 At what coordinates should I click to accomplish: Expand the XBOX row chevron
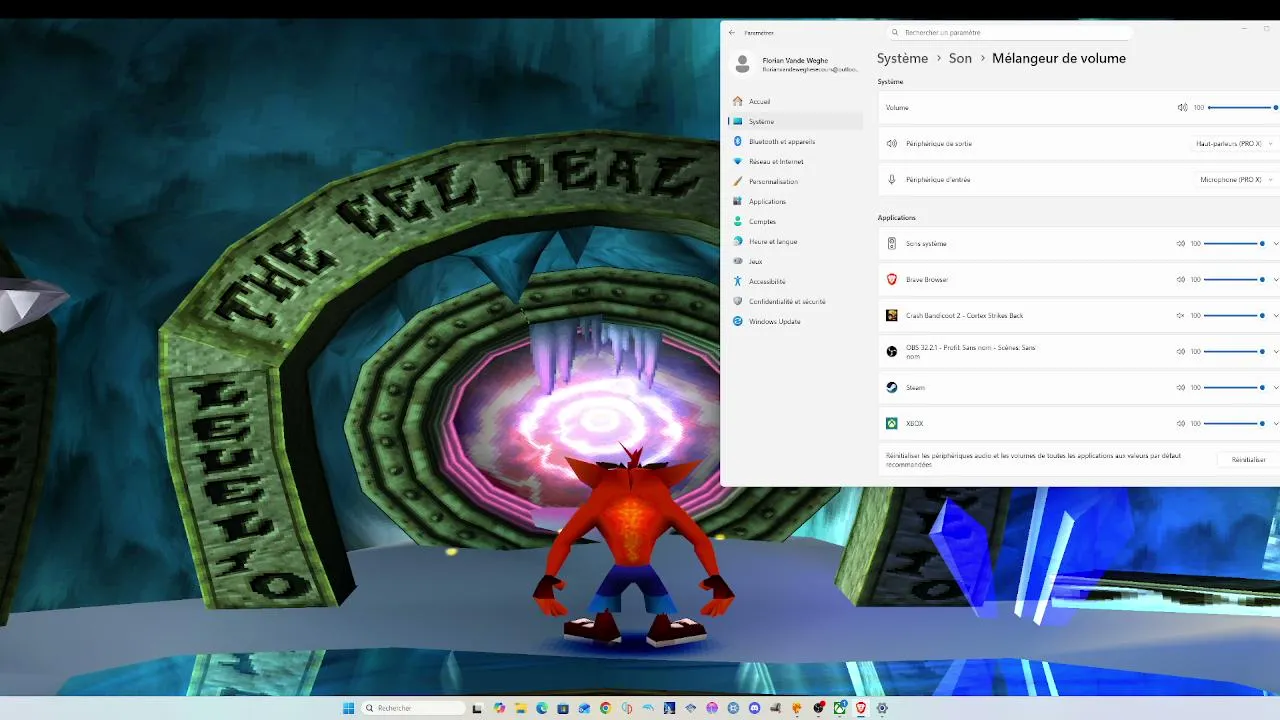point(1275,423)
